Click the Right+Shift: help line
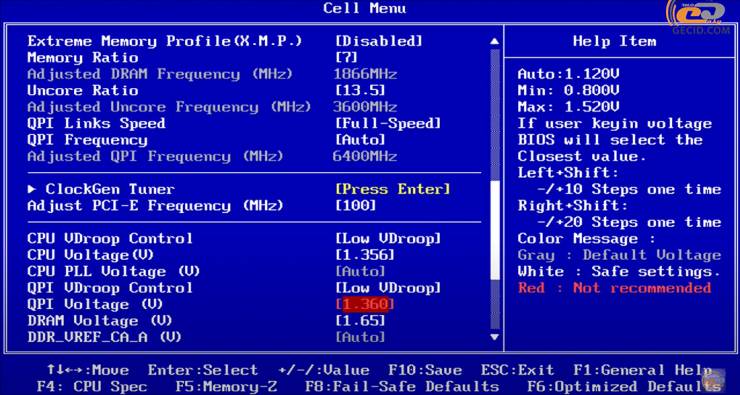Screen dimensions: 740x395 coord(572,206)
